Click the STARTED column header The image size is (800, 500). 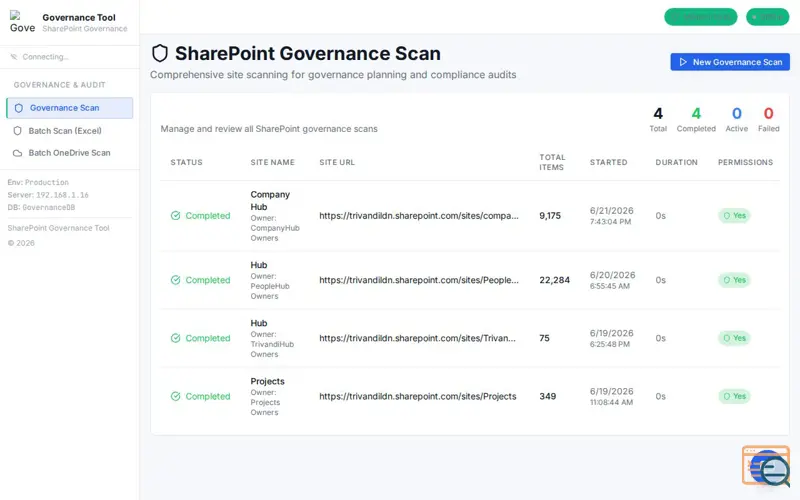click(609, 162)
